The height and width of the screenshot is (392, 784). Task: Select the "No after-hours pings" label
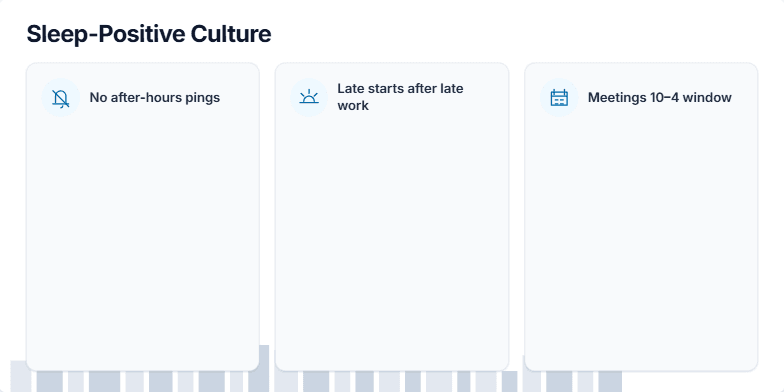(x=154, y=98)
